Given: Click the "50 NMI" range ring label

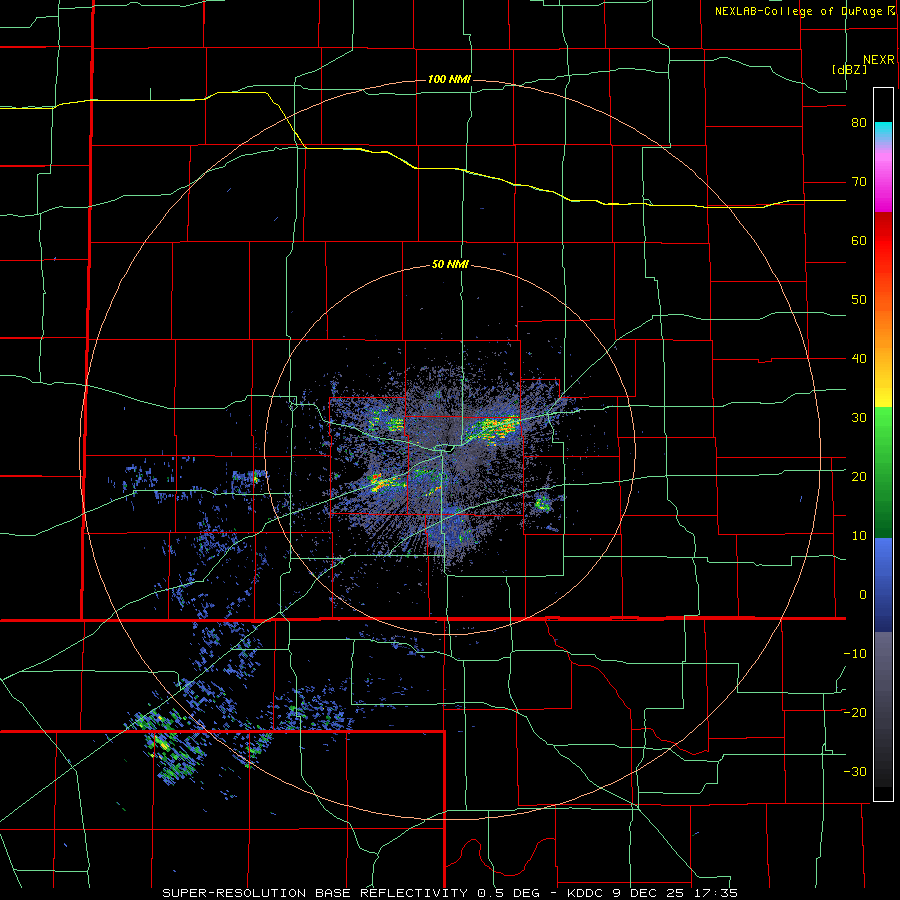Looking at the screenshot, I should [450, 265].
